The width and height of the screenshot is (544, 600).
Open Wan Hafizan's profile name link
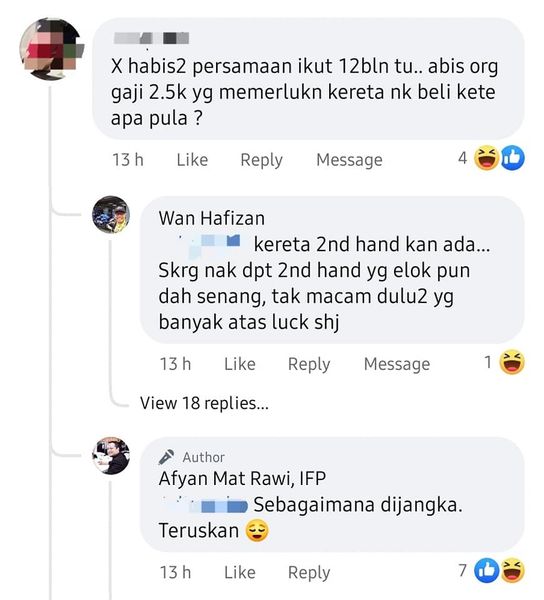(212, 218)
